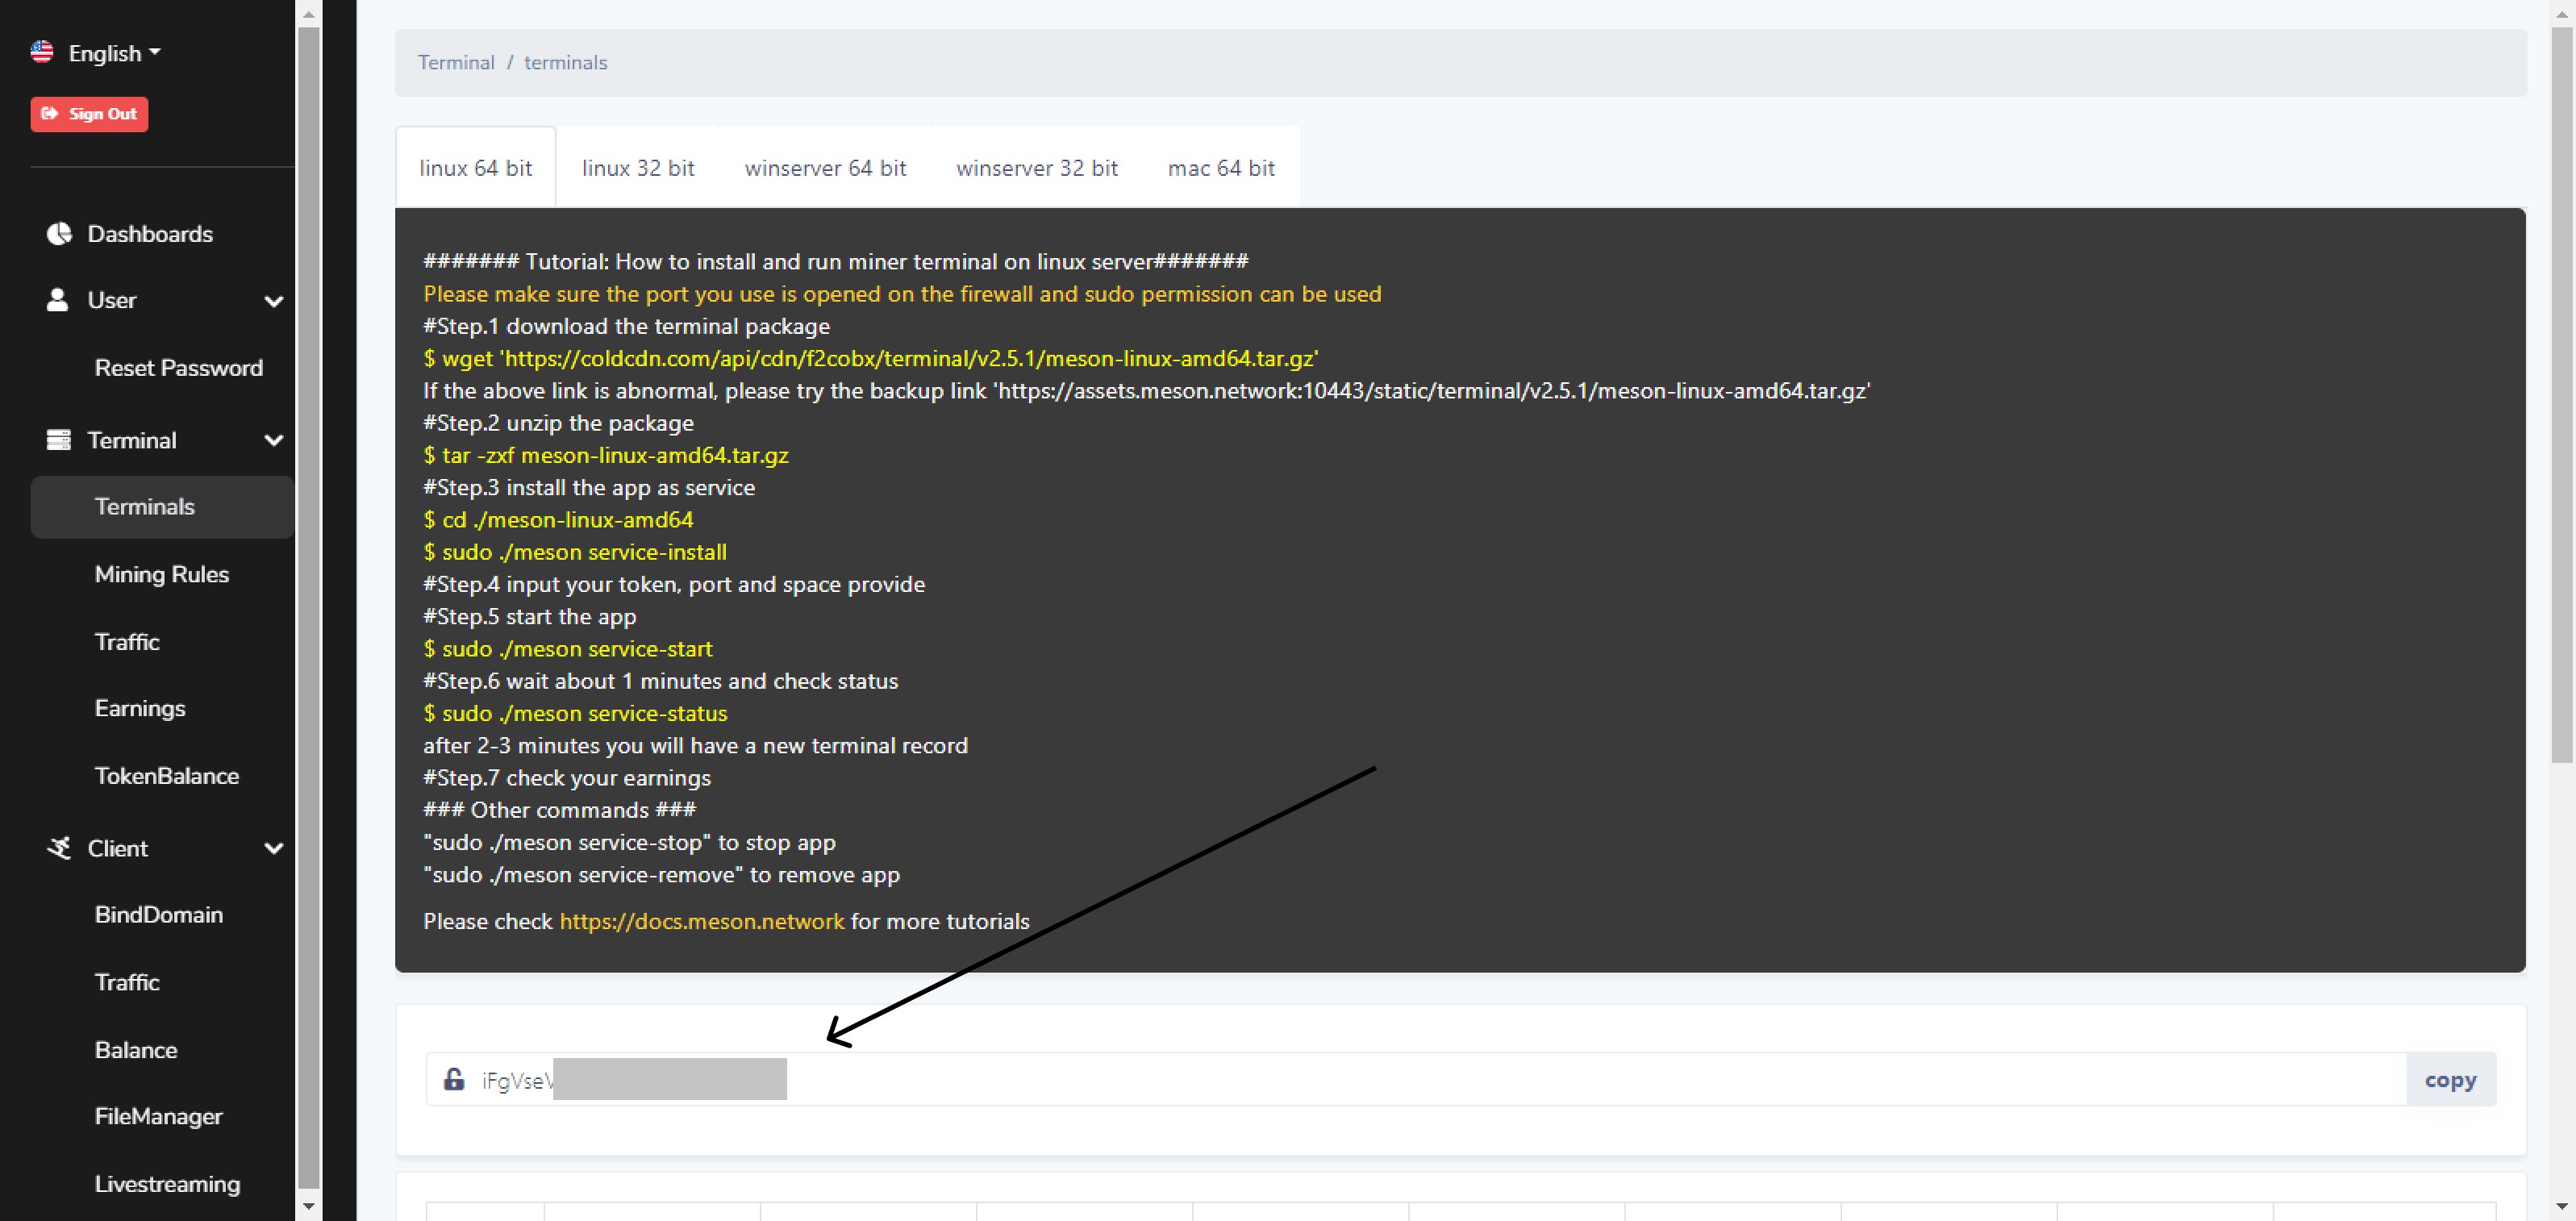Select the winserver 64 bit tab

(825, 168)
